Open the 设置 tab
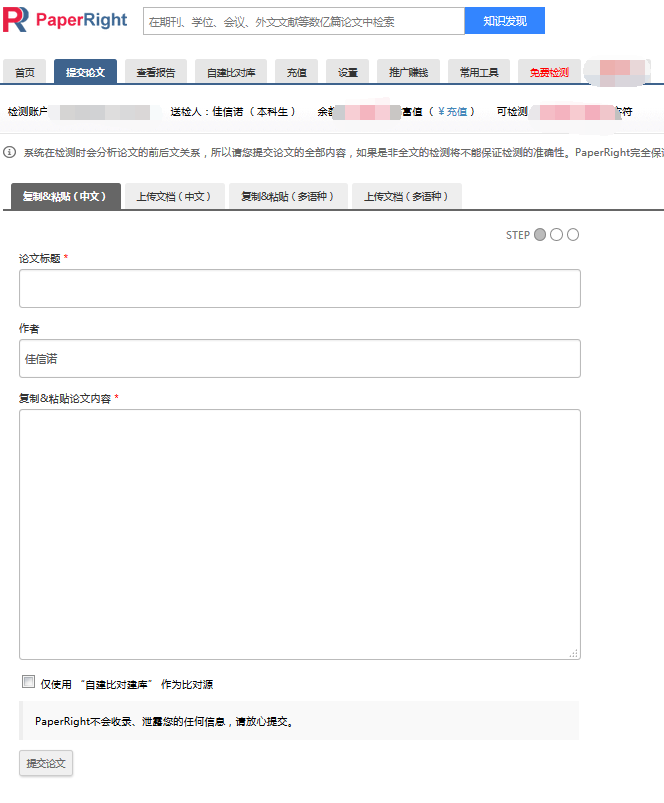This screenshot has width=664, height=803. pyautogui.click(x=348, y=72)
